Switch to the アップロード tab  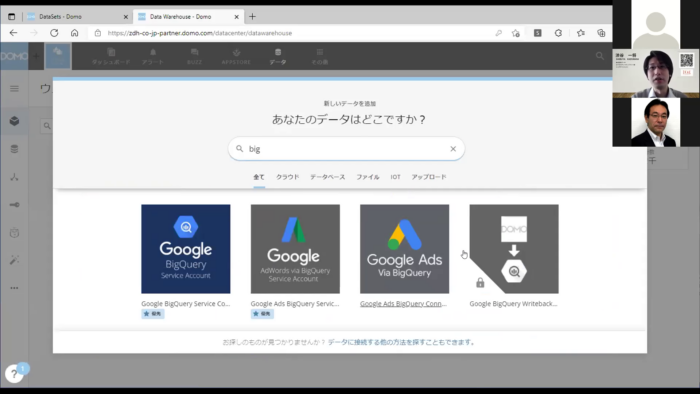click(429, 177)
